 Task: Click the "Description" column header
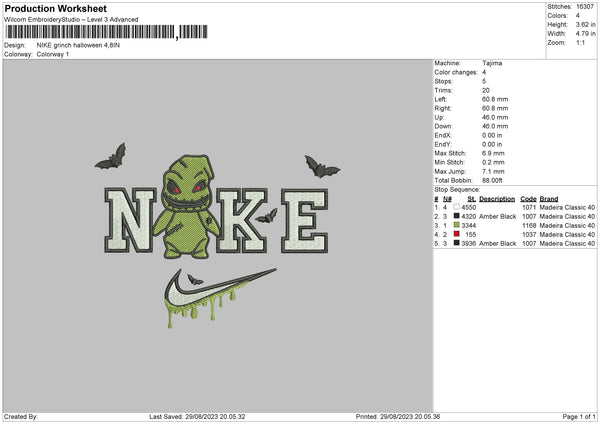[x=497, y=199]
